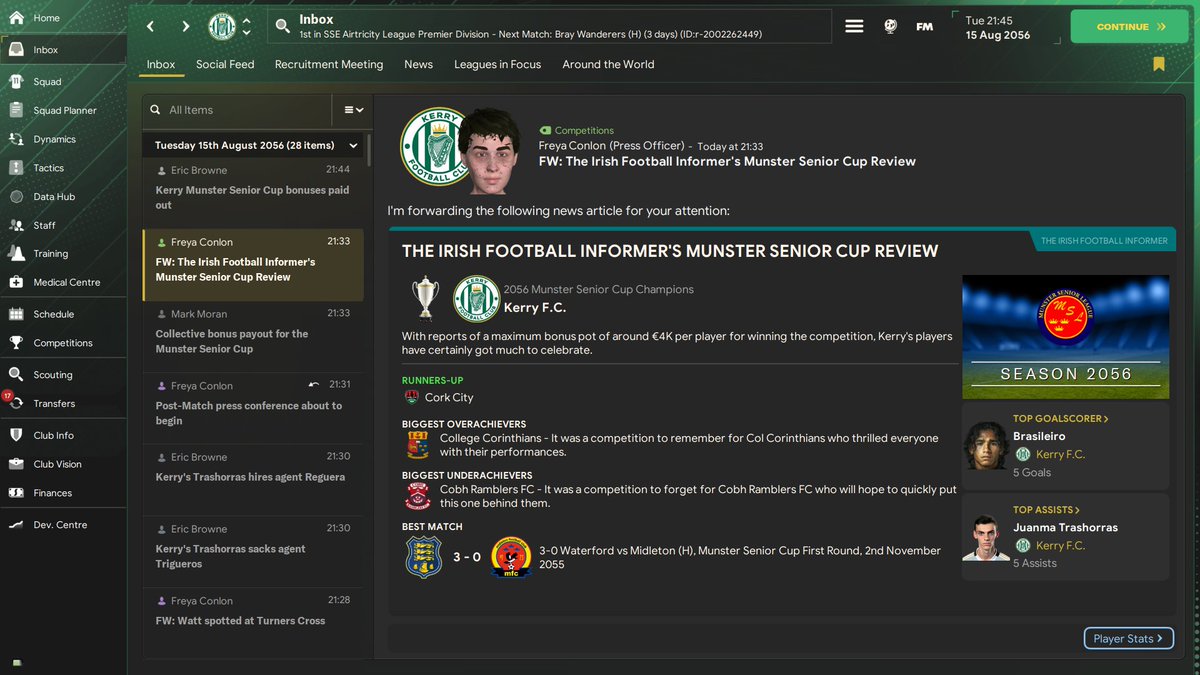Switch to the Around the World tab
1200x675 pixels.
pyautogui.click(x=608, y=64)
